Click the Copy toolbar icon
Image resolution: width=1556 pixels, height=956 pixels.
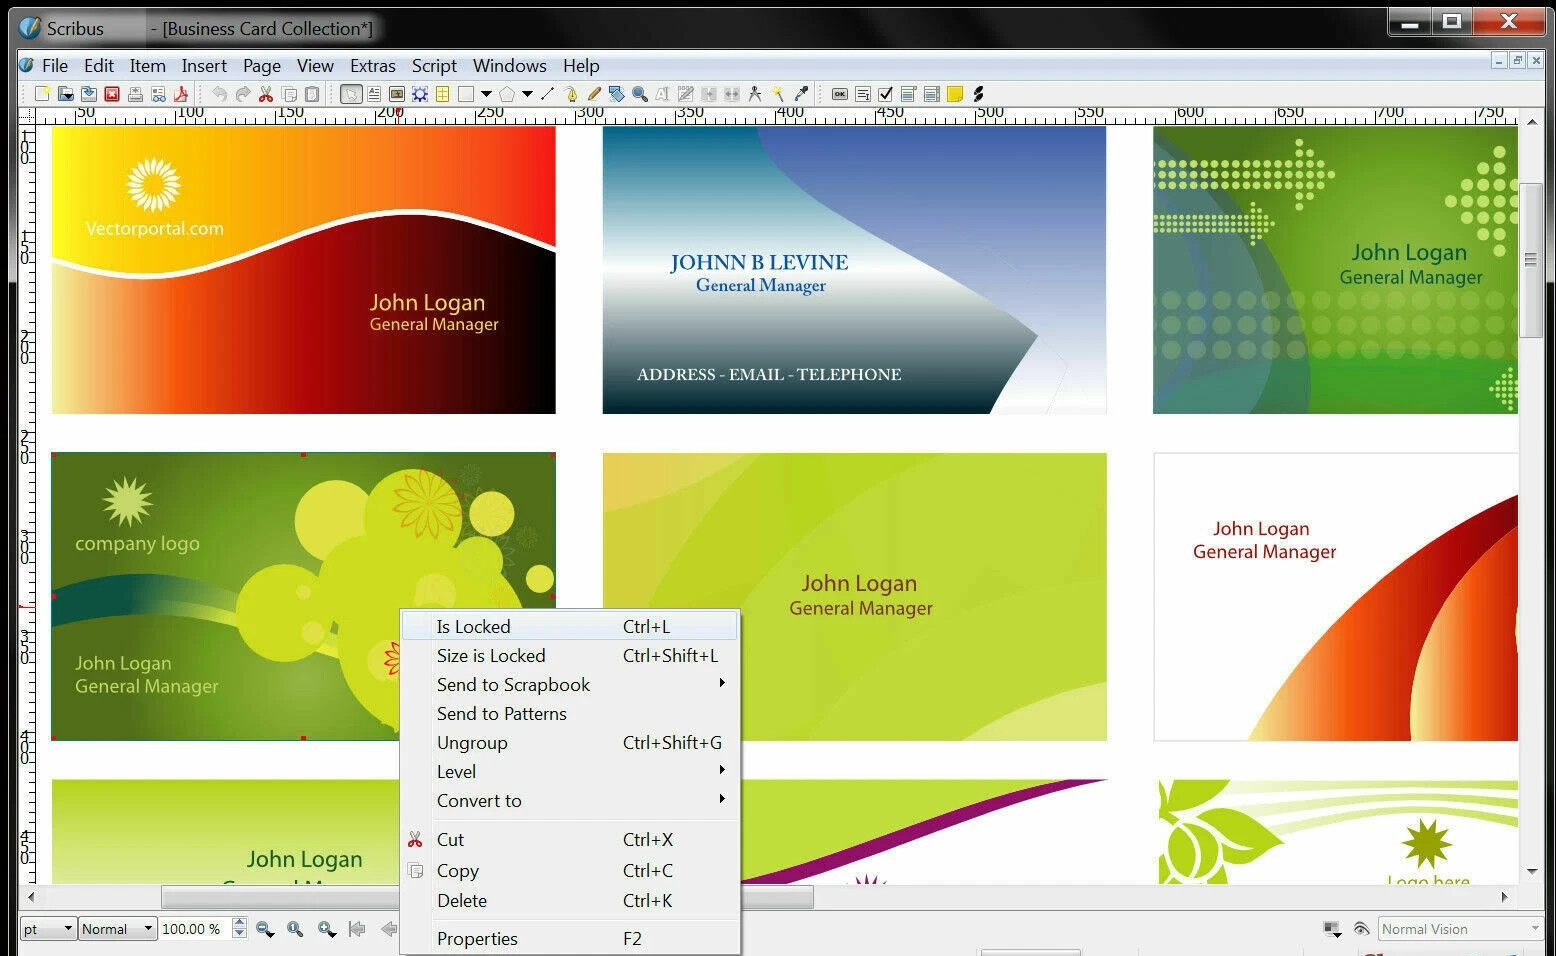[x=289, y=94]
